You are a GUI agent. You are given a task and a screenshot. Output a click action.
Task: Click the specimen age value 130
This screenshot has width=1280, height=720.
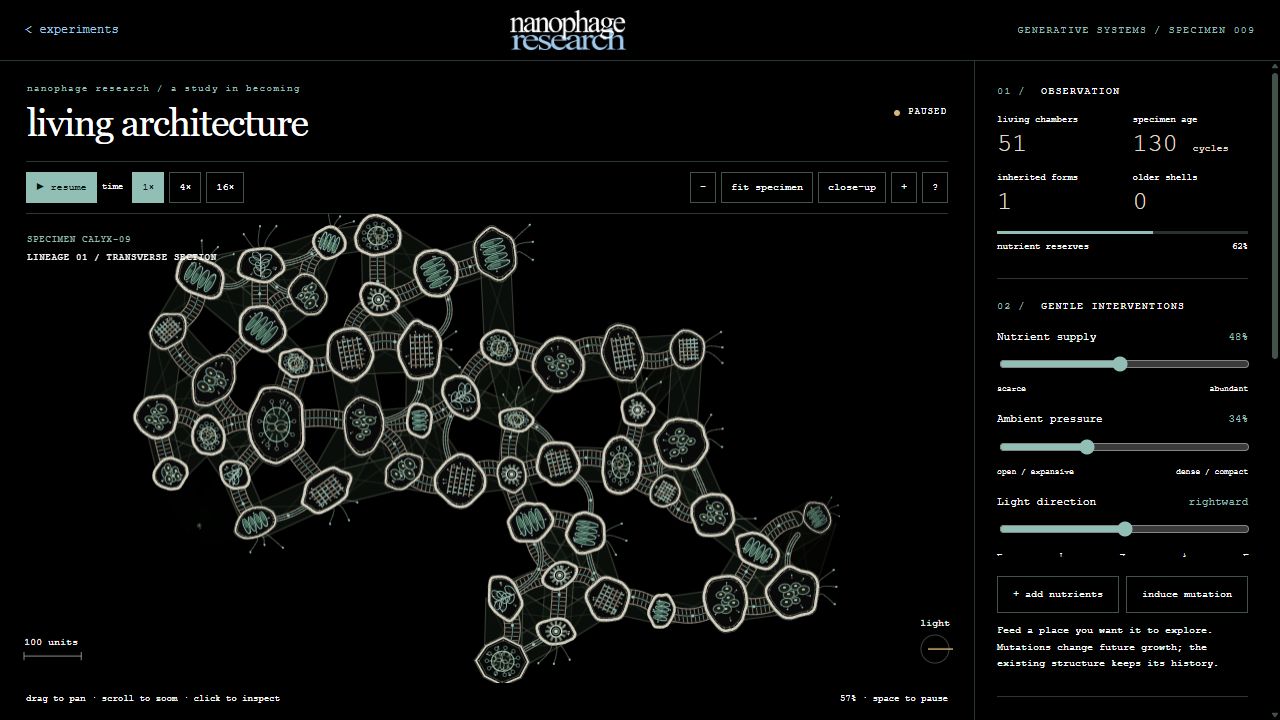tap(1155, 144)
